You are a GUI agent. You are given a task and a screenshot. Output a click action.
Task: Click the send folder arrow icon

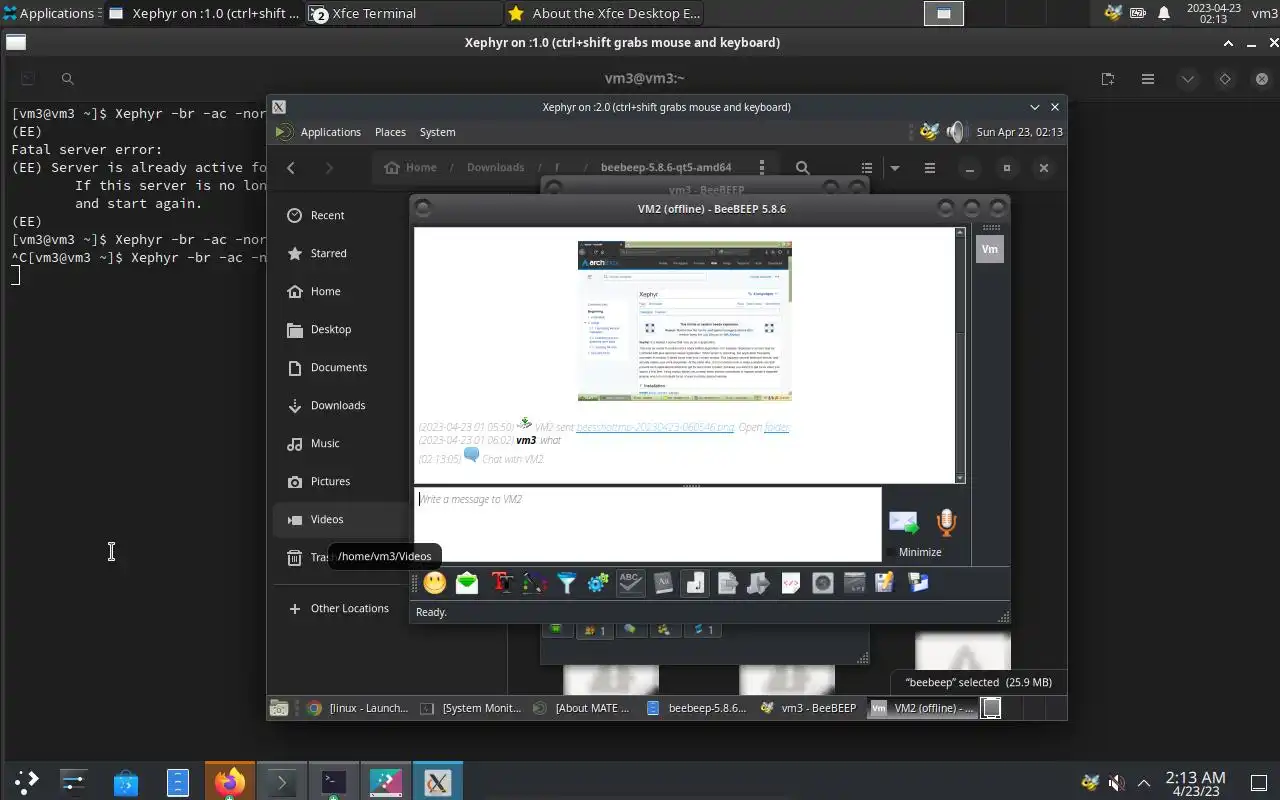point(758,583)
